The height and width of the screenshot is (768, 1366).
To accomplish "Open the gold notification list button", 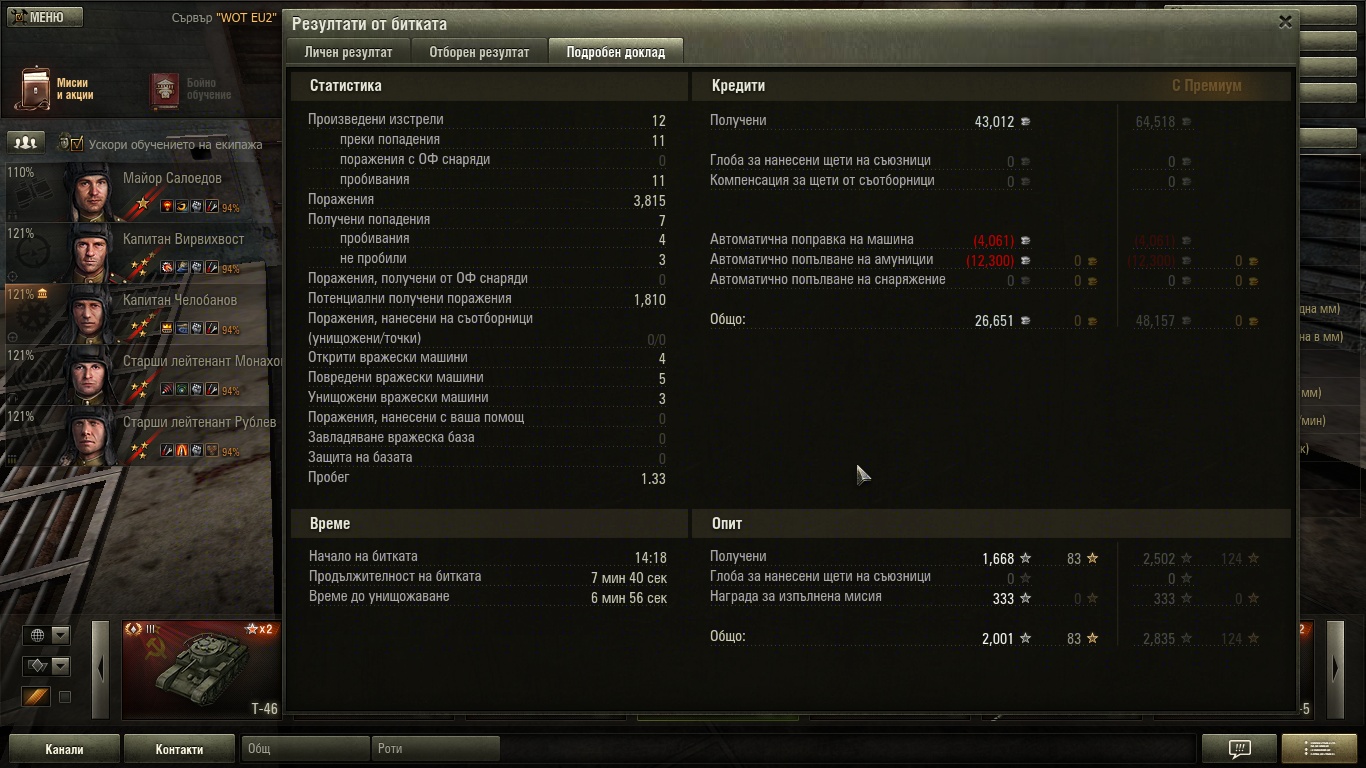I will pyautogui.click(x=1319, y=748).
